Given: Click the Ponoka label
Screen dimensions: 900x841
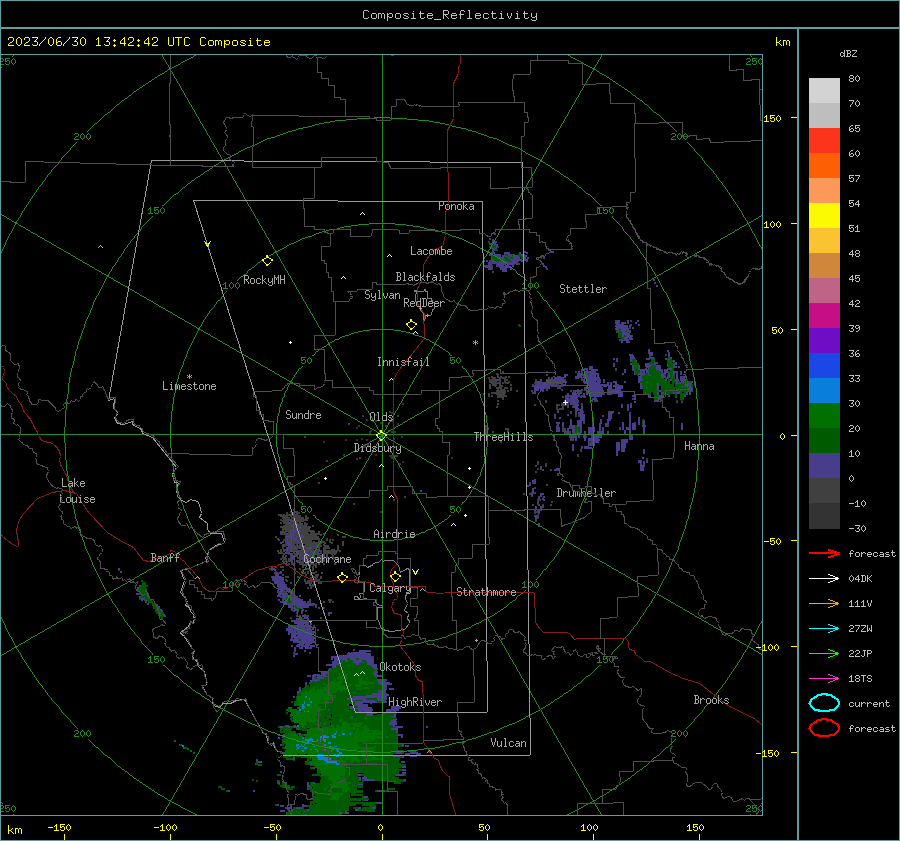Looking at the screenshot, I should (x=456, y=206).
